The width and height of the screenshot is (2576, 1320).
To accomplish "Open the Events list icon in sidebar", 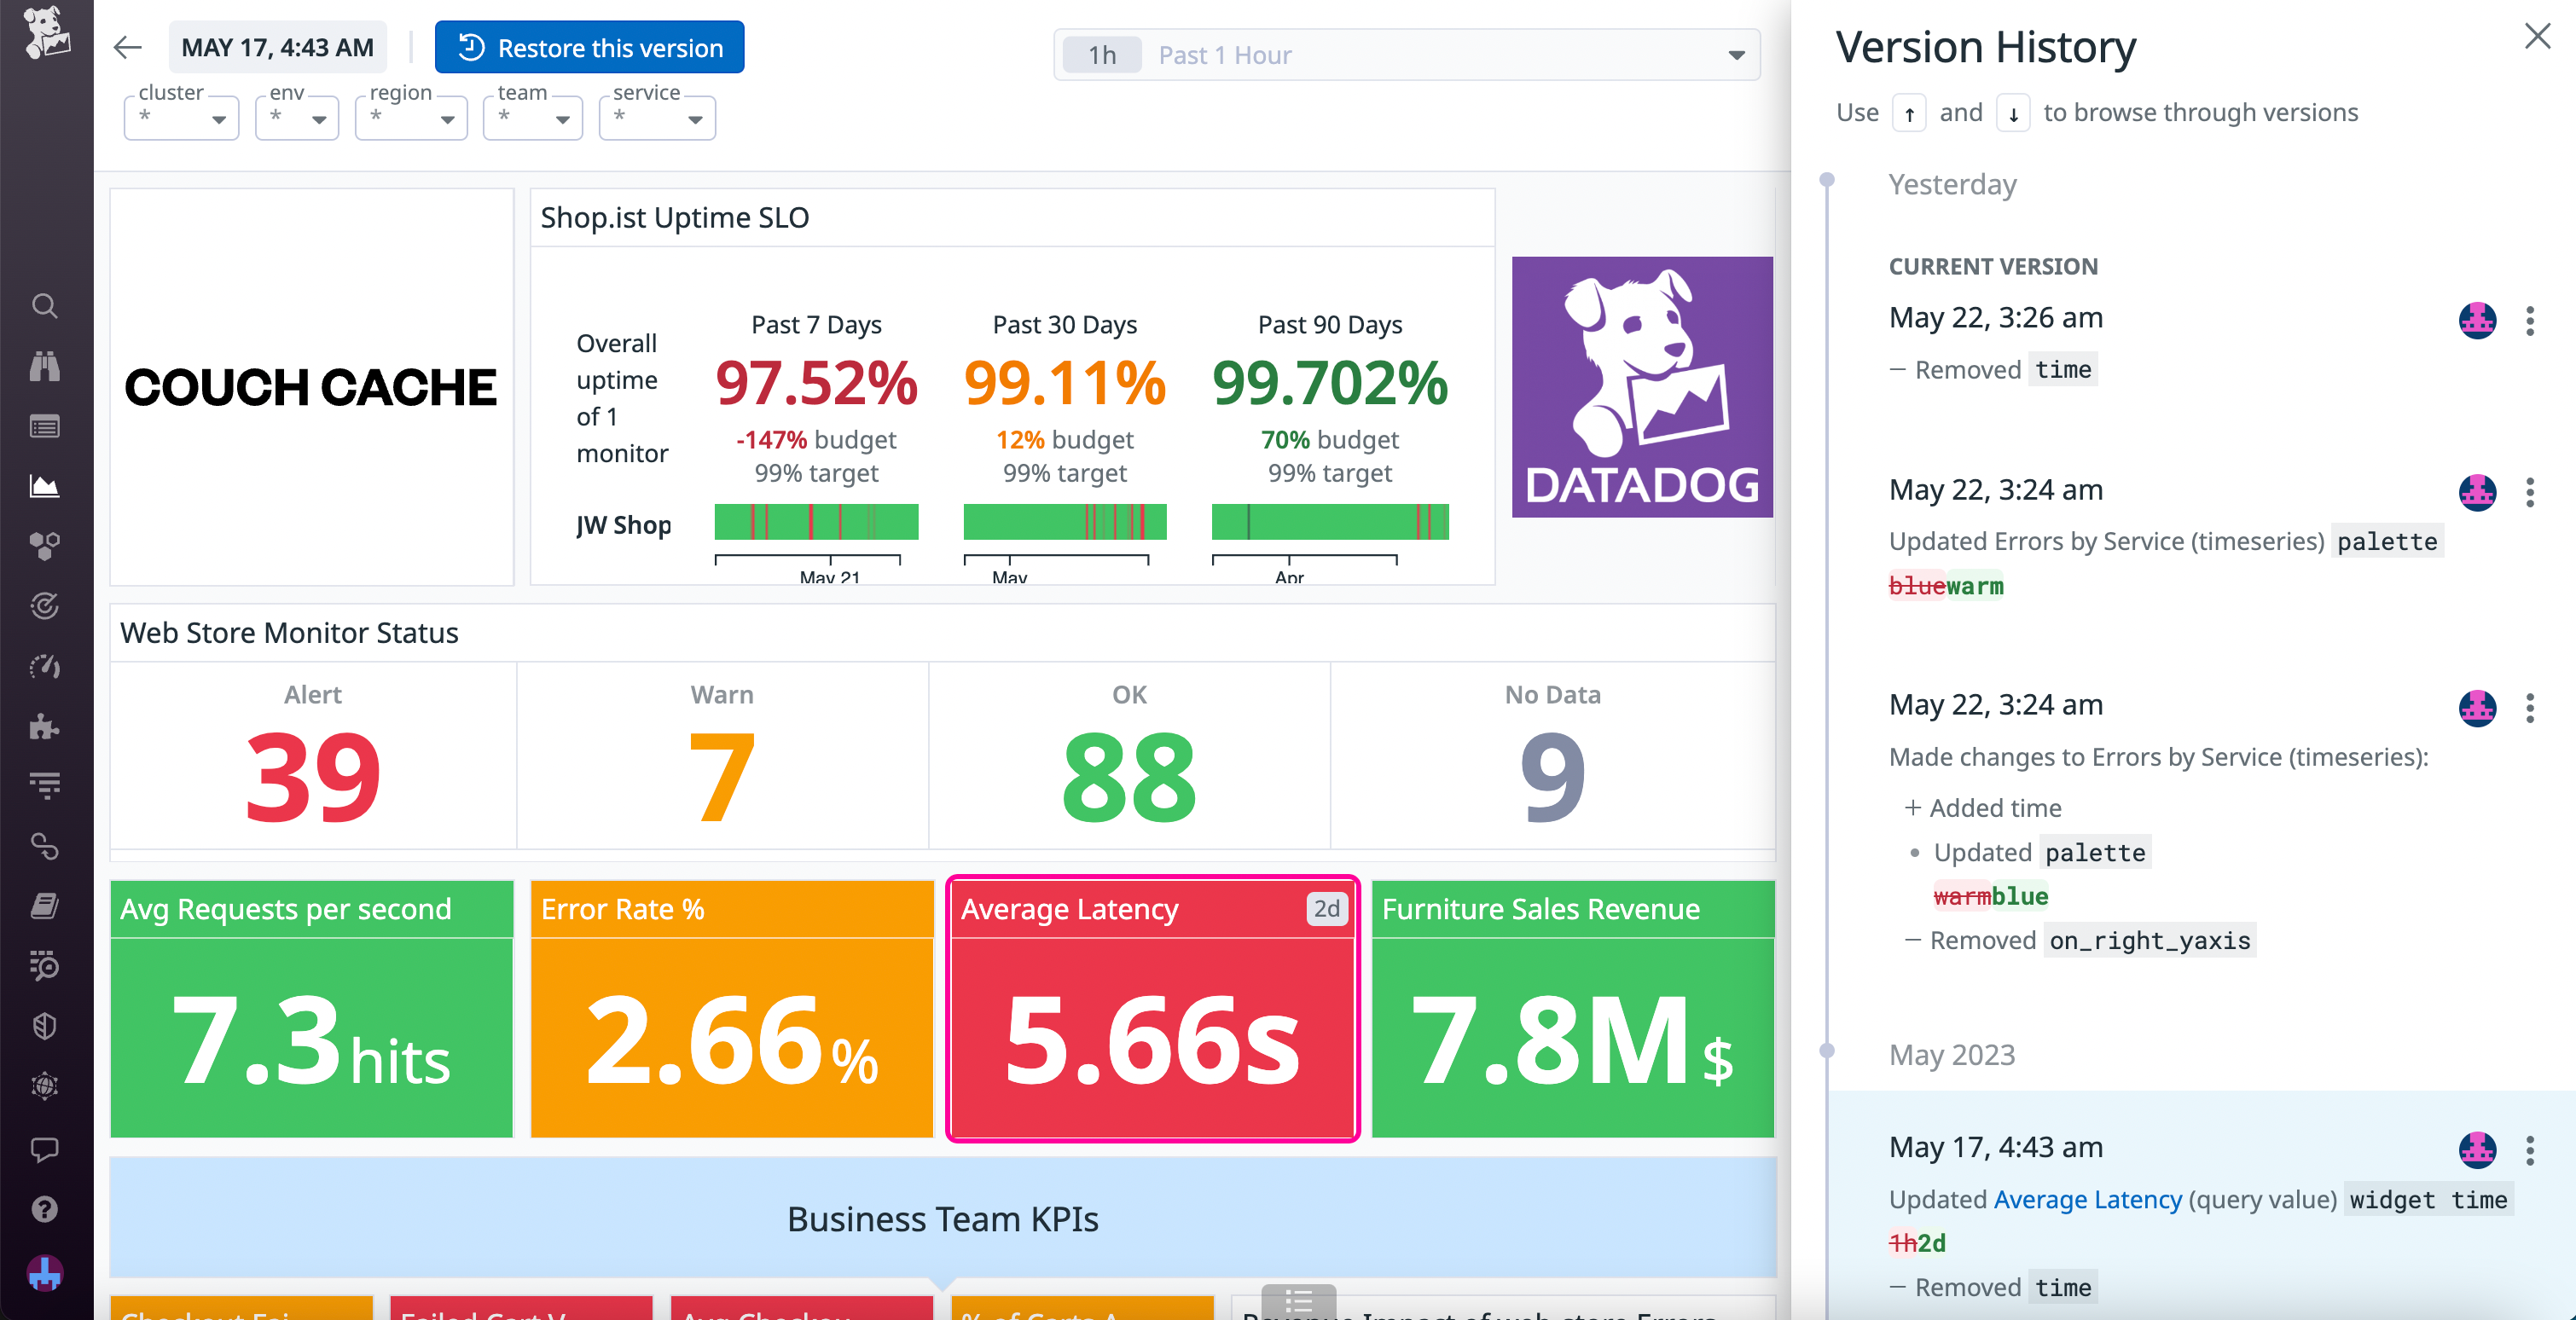I will pyautogui.click(x=45, y=426).
